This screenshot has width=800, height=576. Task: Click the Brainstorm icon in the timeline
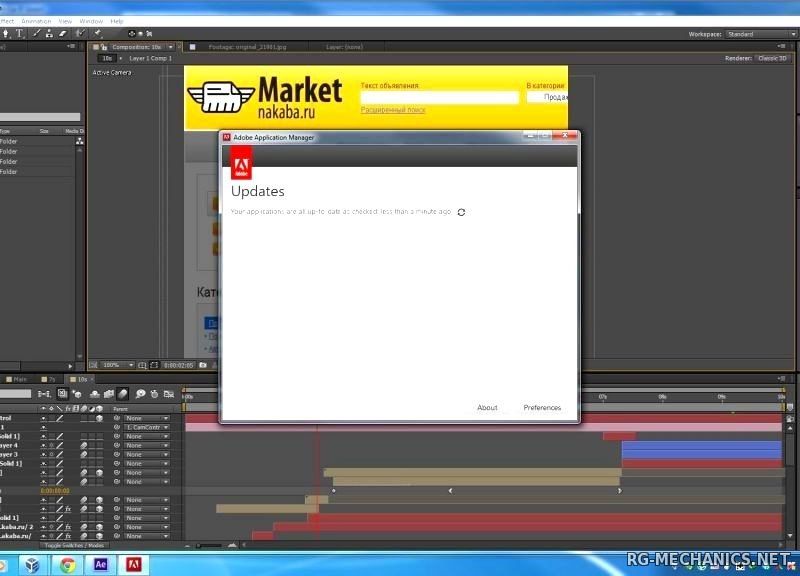[x=140, y=394]
